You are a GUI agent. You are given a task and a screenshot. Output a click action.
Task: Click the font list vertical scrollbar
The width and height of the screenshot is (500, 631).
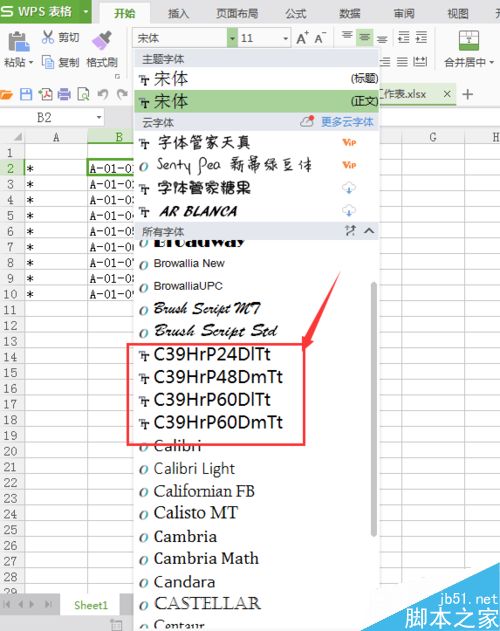pyautogui.click(x=374, y=409)
